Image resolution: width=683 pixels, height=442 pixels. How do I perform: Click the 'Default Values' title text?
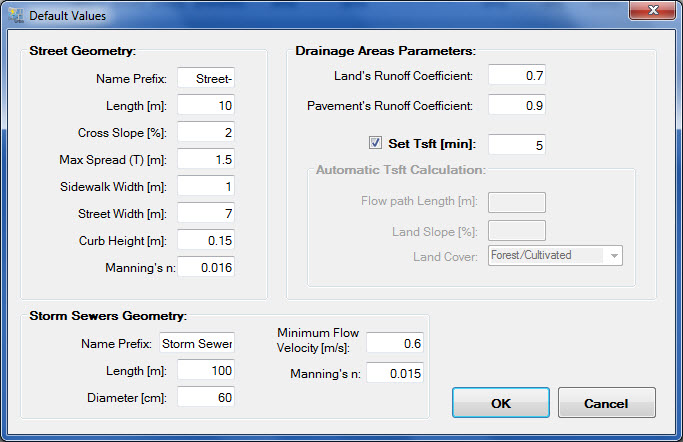point(68,16)
